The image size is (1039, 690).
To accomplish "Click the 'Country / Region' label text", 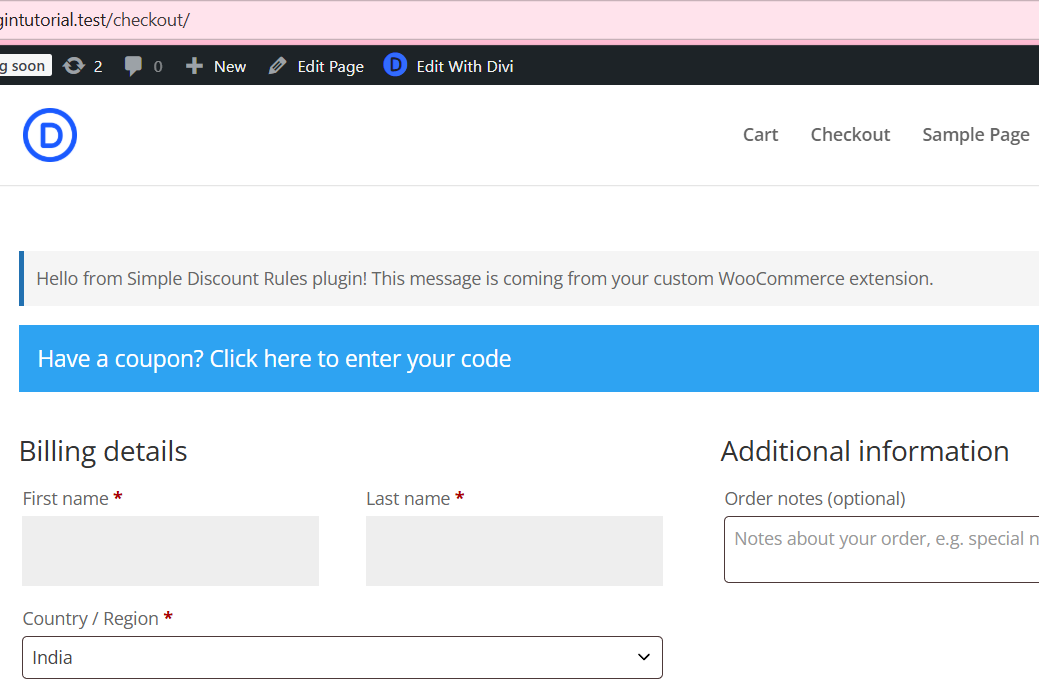I will coord(91,619).
